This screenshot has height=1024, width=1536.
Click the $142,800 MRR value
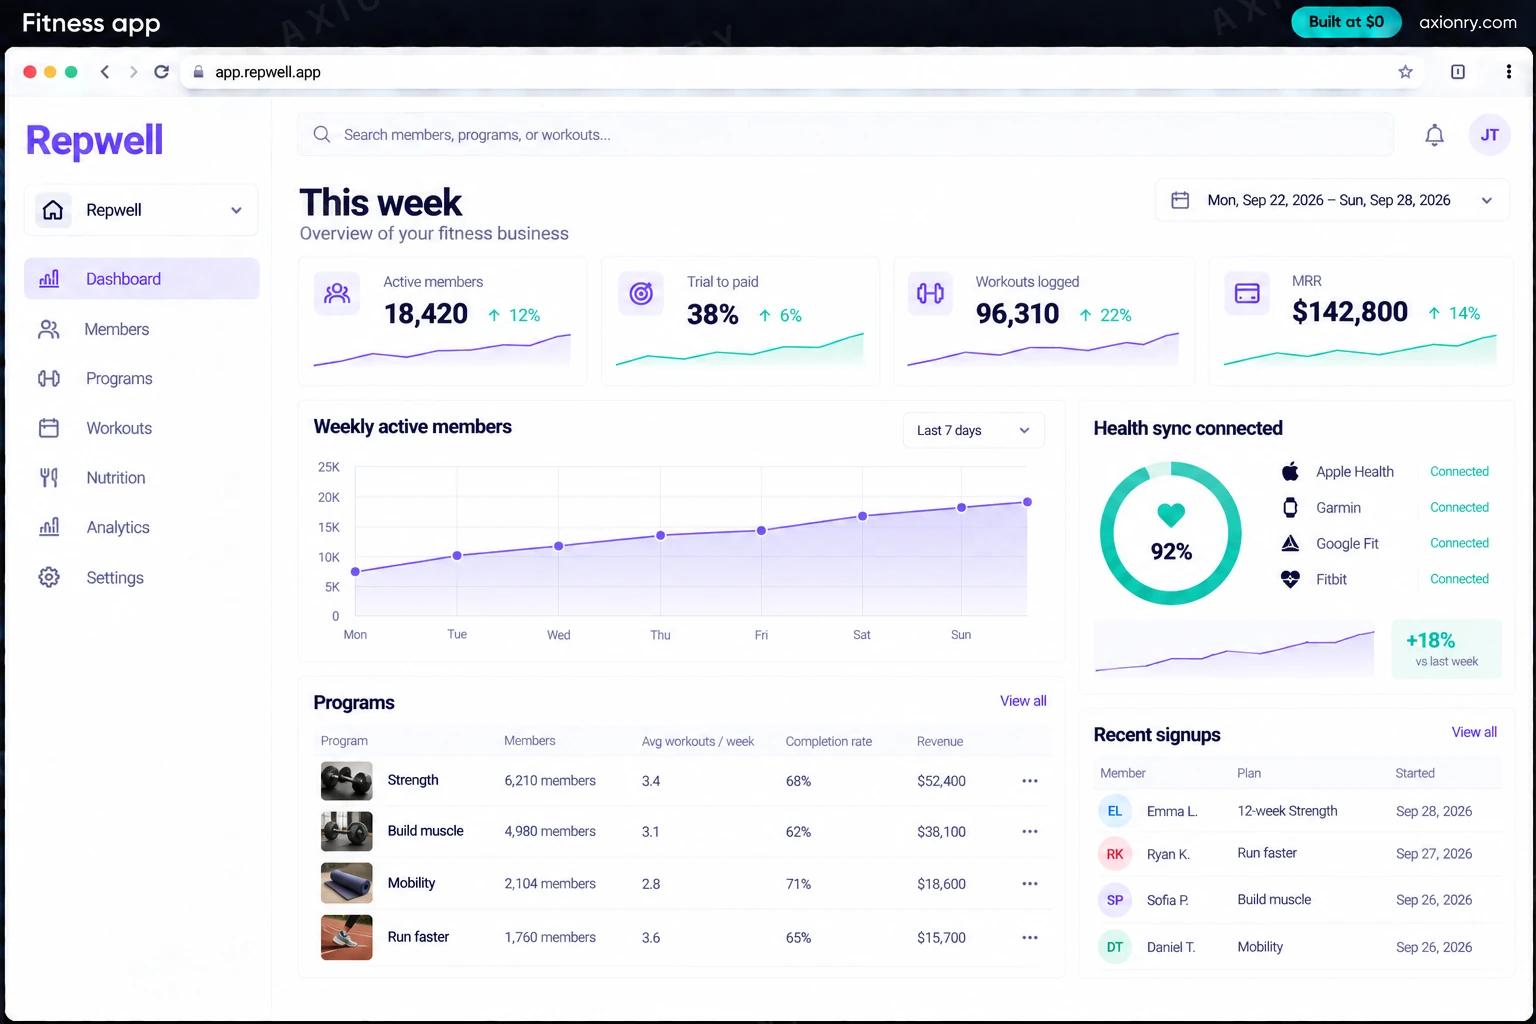tap(1350, 312)
